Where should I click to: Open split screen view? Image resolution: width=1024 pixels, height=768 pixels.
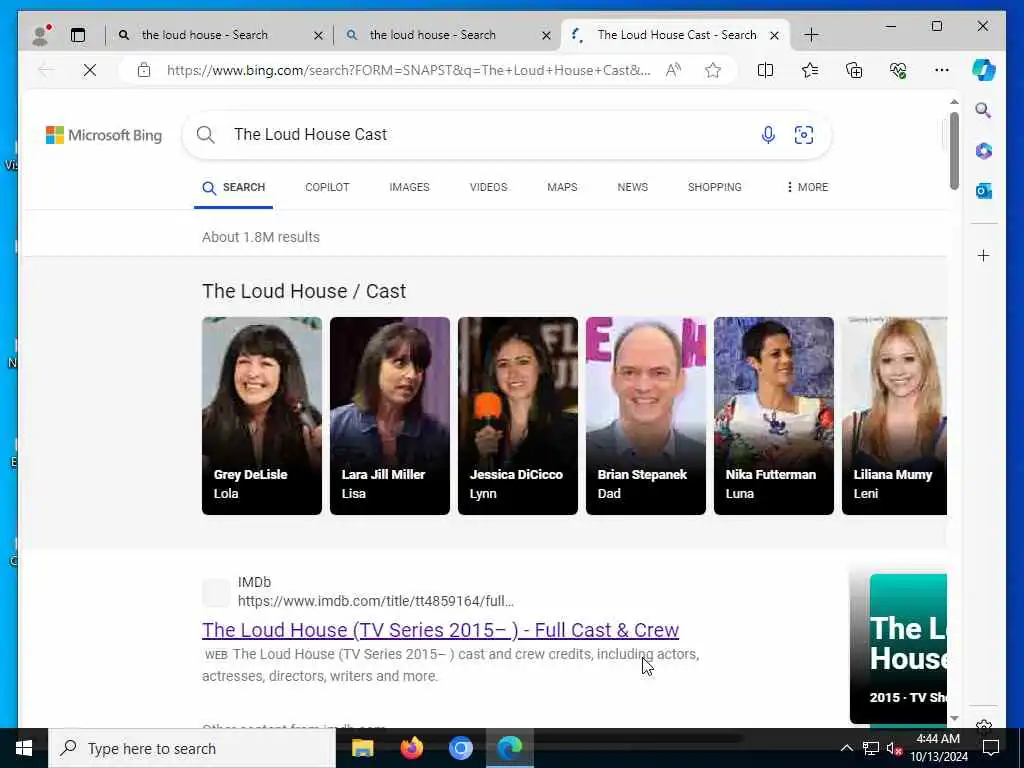coord(765,70)
